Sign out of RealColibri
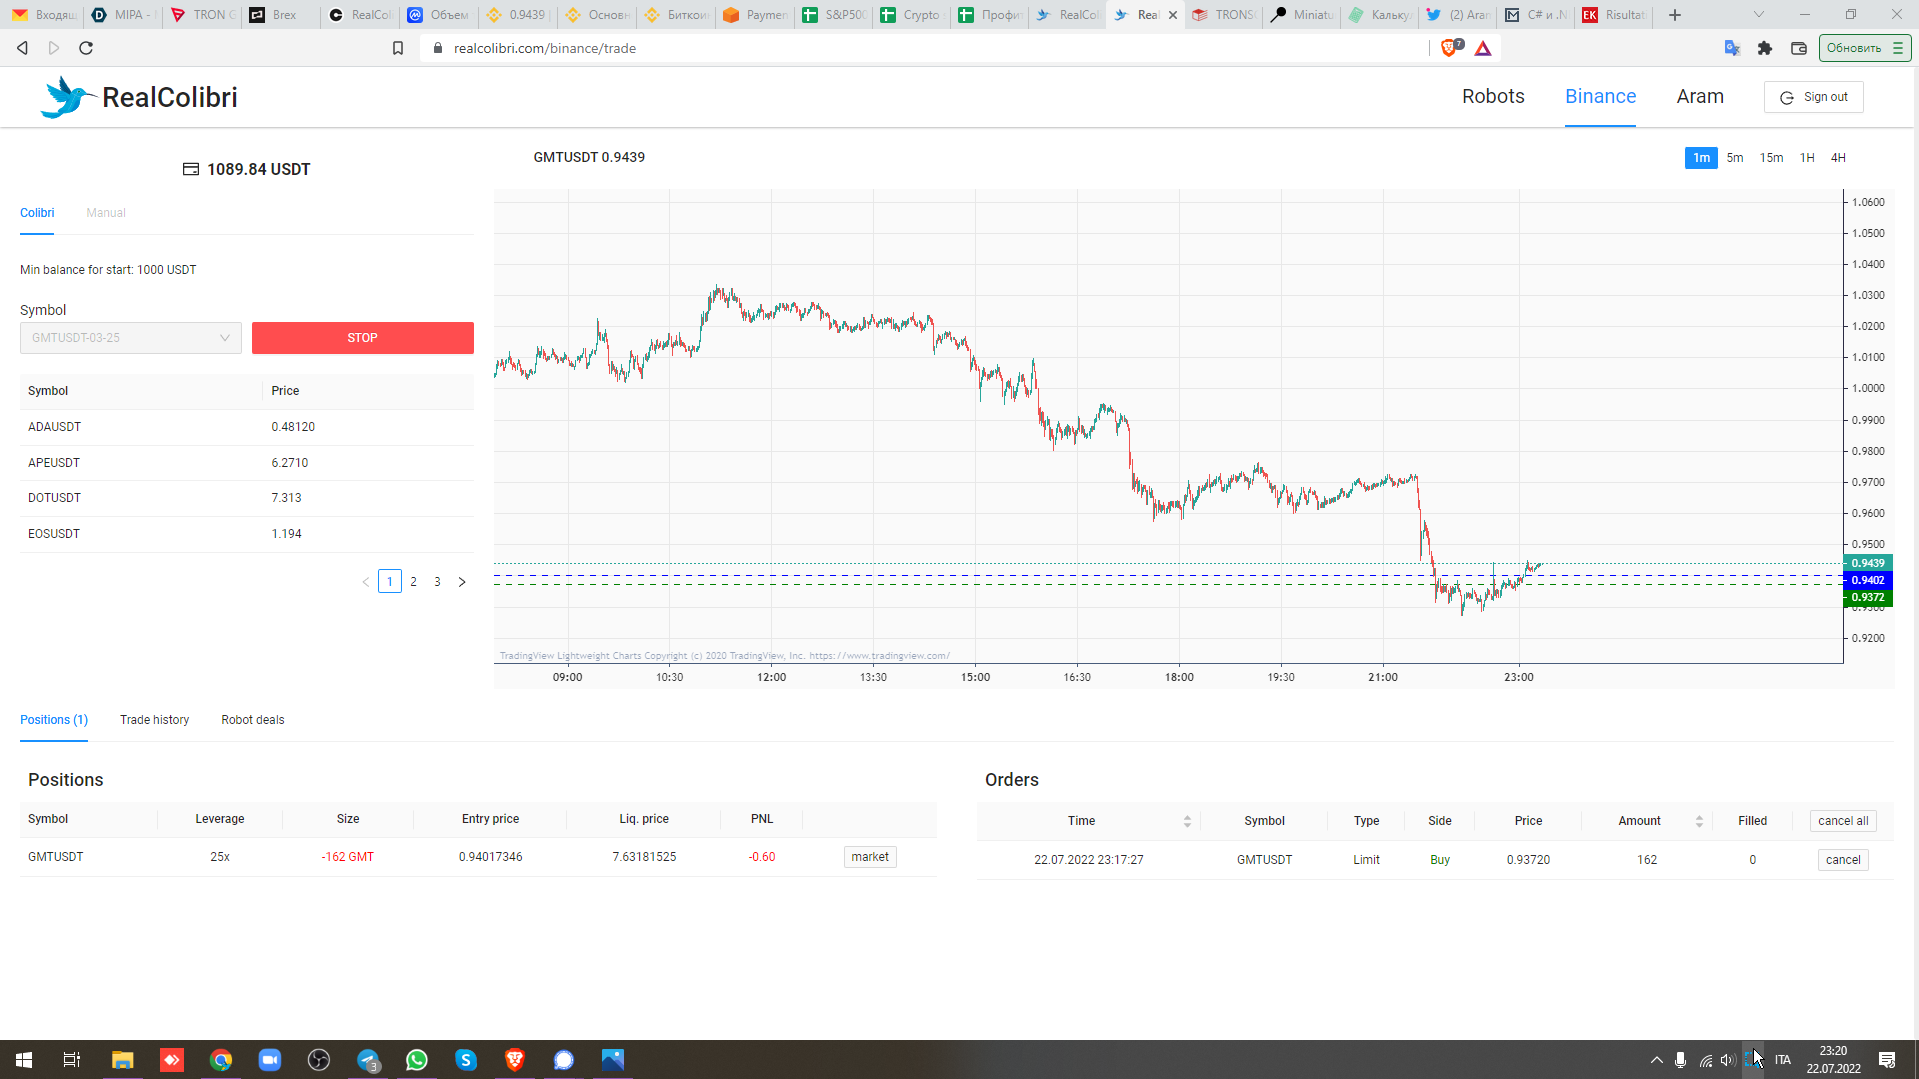This screenshot has width=1919, height=1079. (1814, 97)
